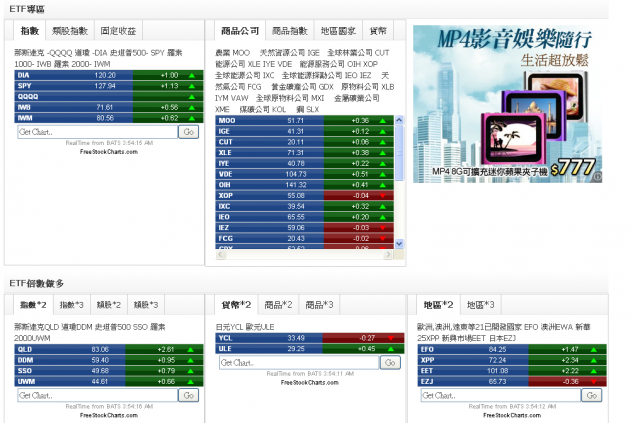Image resolution: width=640 pixels, height=423 pixels.
Task: Click the EET ticker row
Action: (x=512, y=370)
